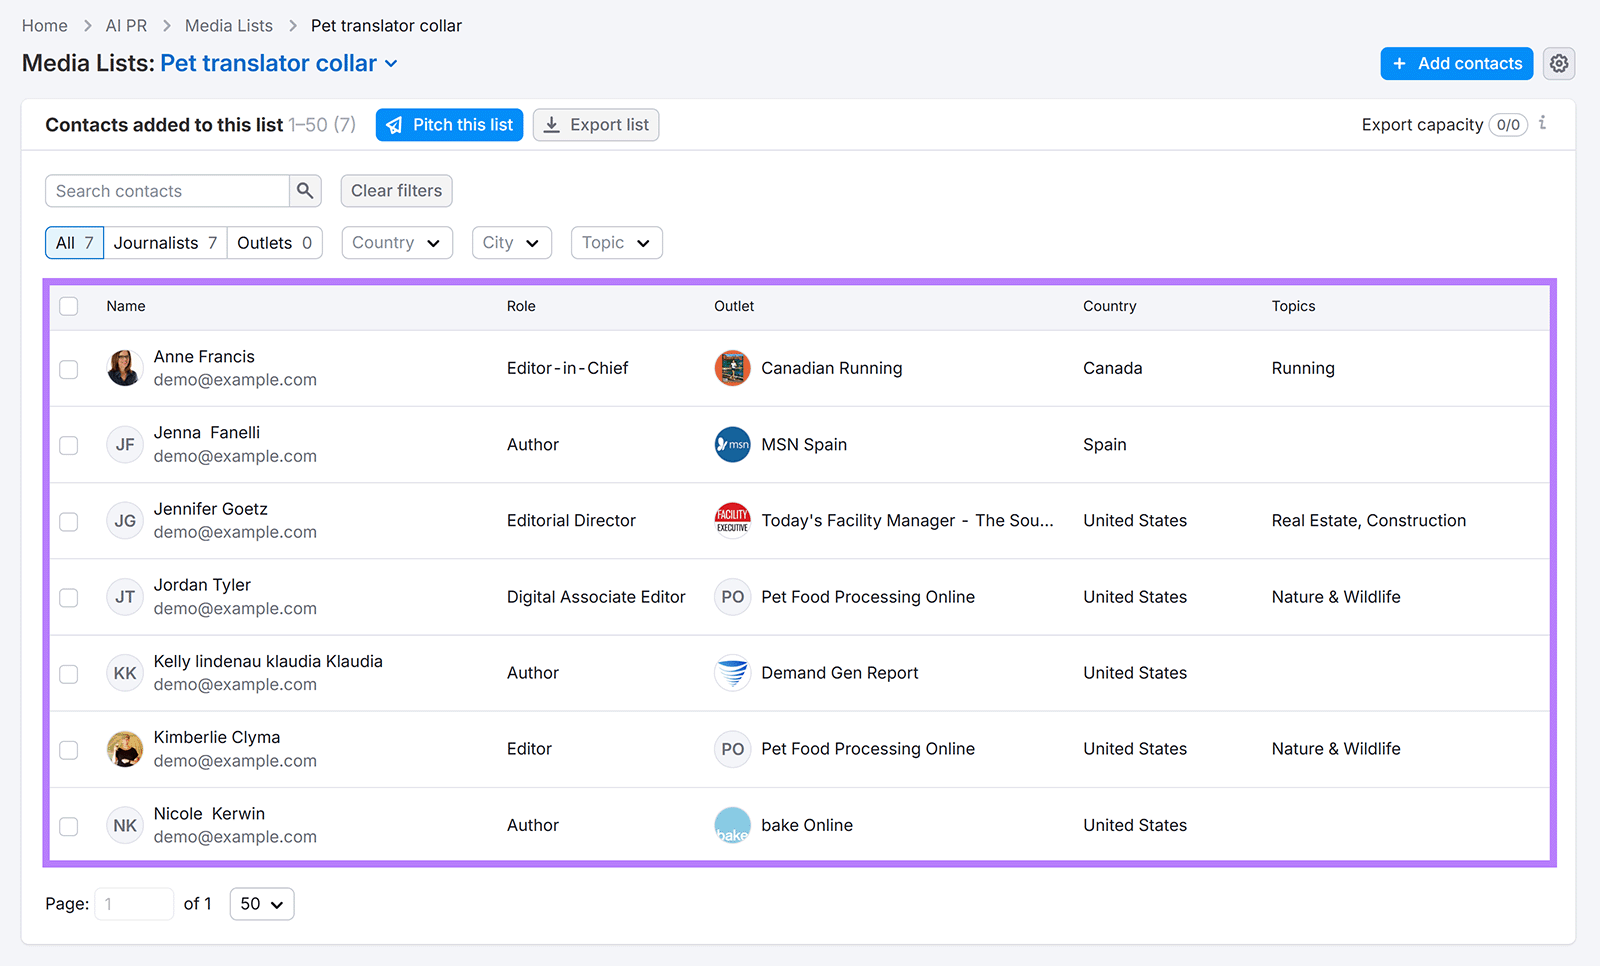
Task: Switch to the Journalists tab
Action: (165, 243)
